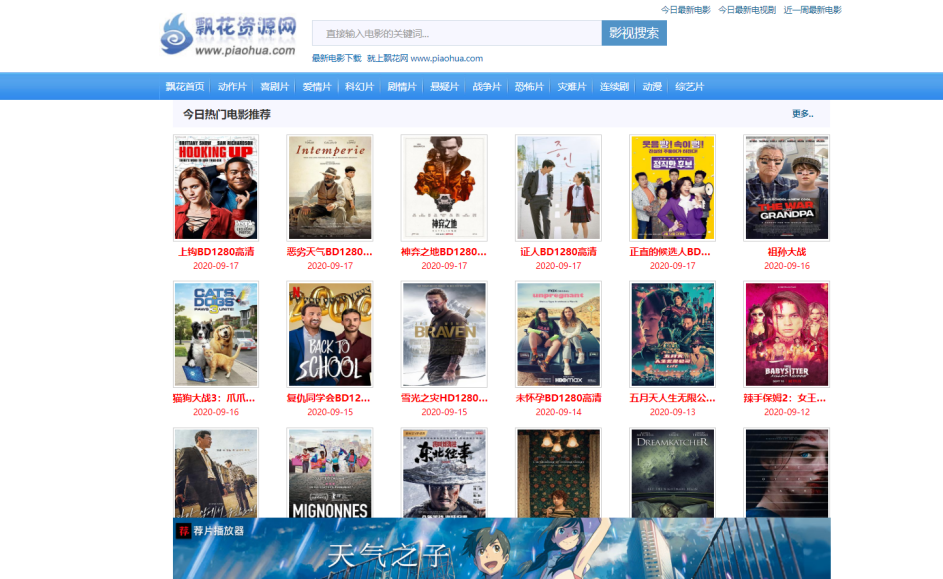Go to 飘花首页 in the navigation bar
The width and height of the screenshot is (943, 579).
tap(185, 87)
